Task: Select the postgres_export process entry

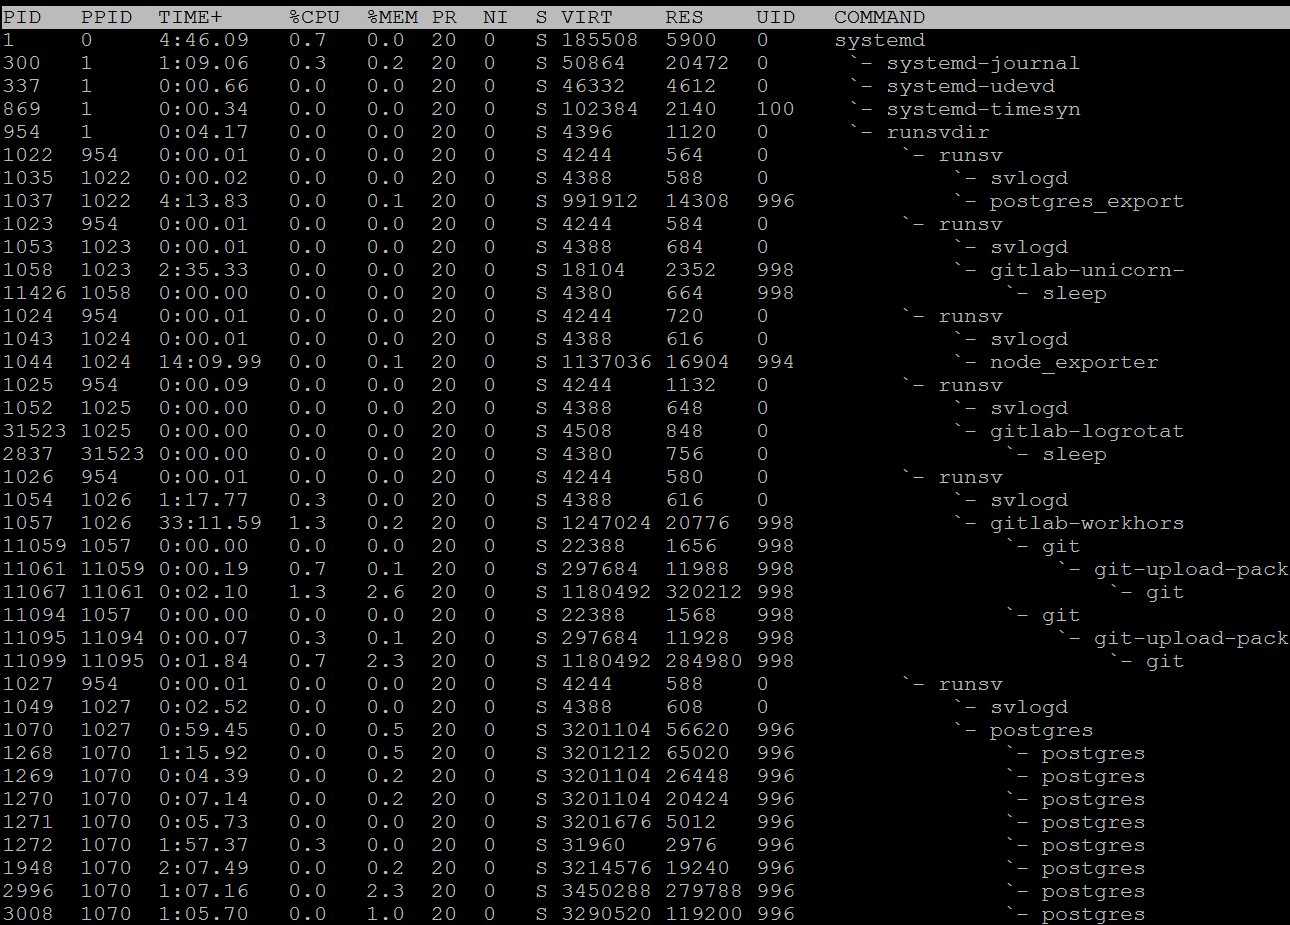Action: point(1086,201)
